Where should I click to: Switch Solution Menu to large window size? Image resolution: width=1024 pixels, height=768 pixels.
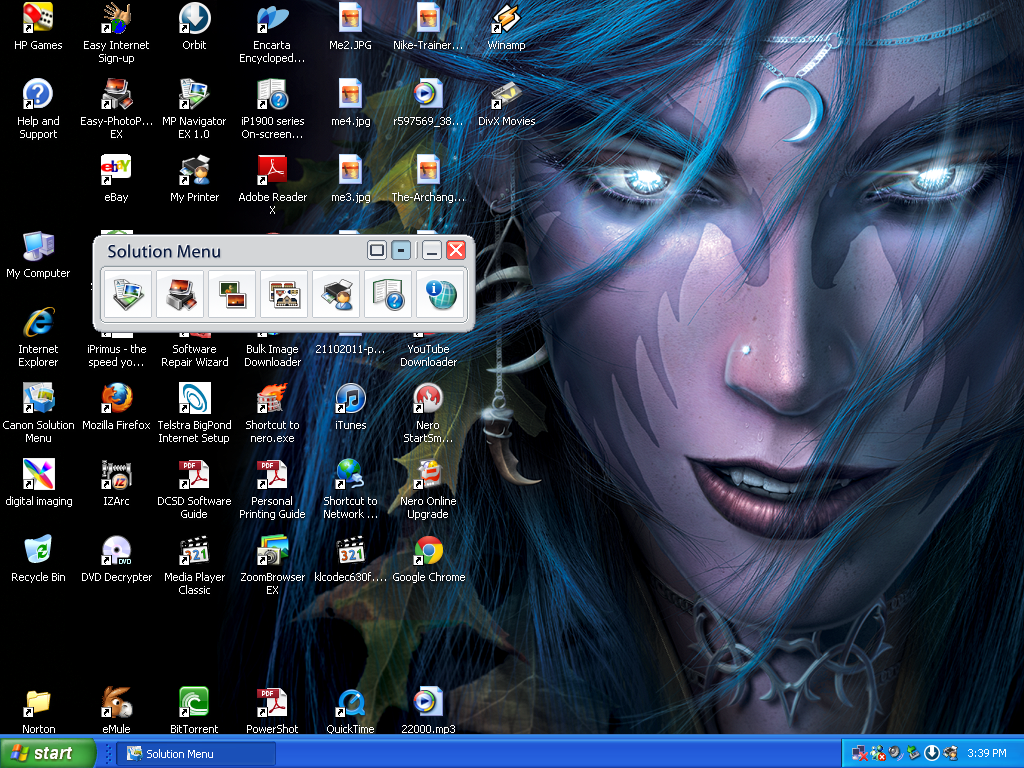coord(377,250)
